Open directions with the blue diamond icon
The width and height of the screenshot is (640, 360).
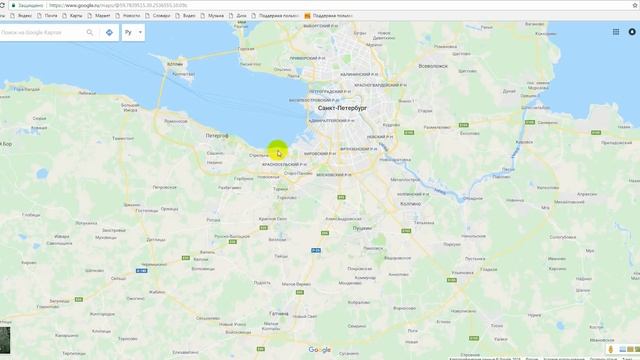click(x=109, y=32)
